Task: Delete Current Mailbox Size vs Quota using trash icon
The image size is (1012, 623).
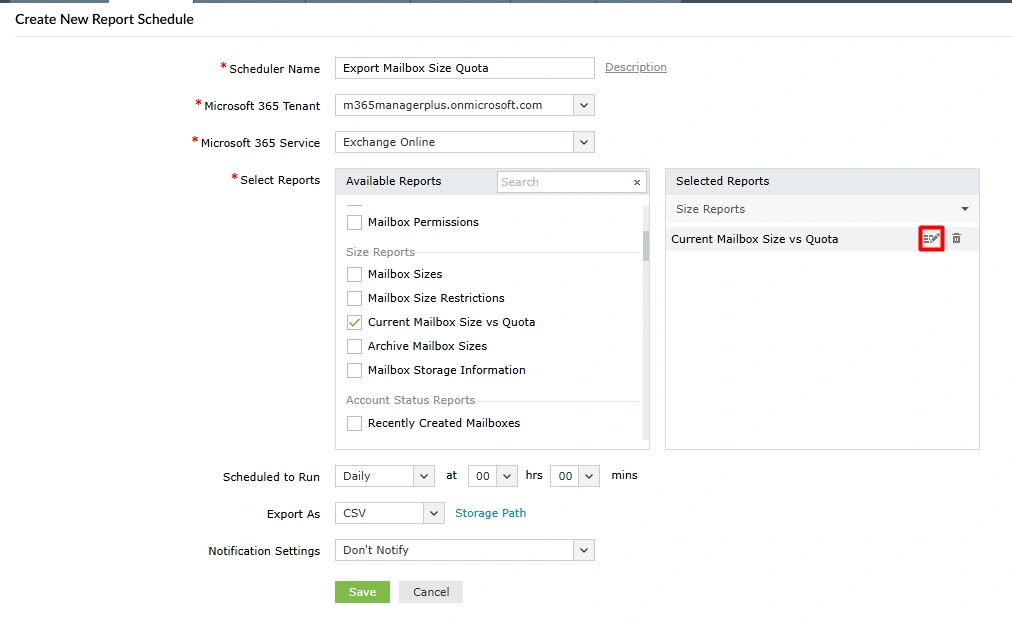Action: 957,239
